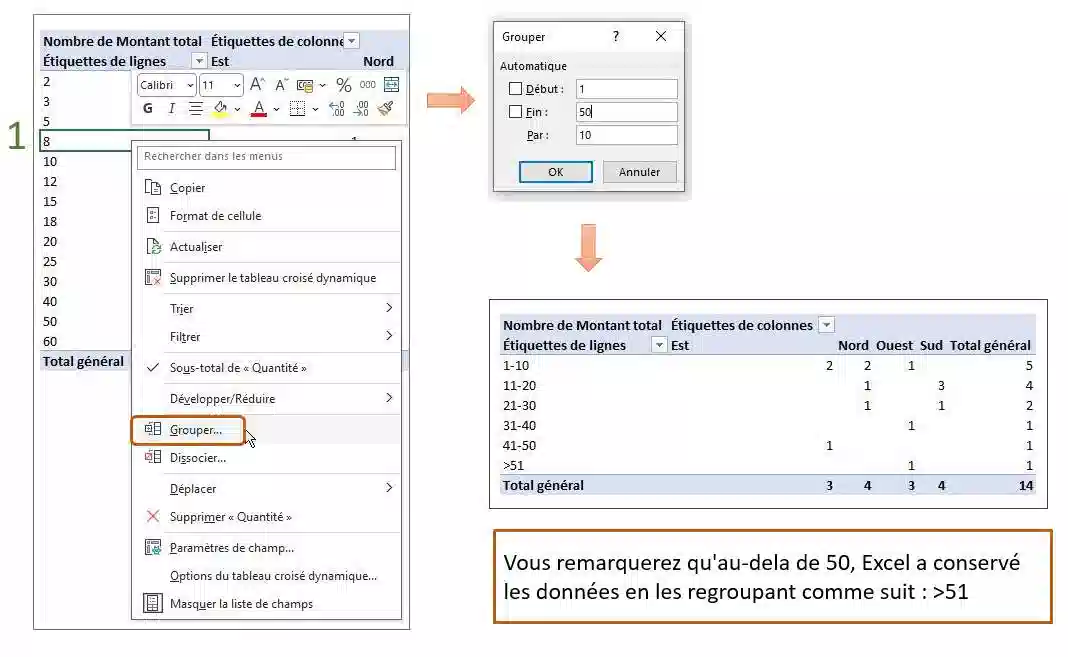This screenshot has width=1068, height=657.
Task: Select the 11-20 row label
Action: coord(519,385)
